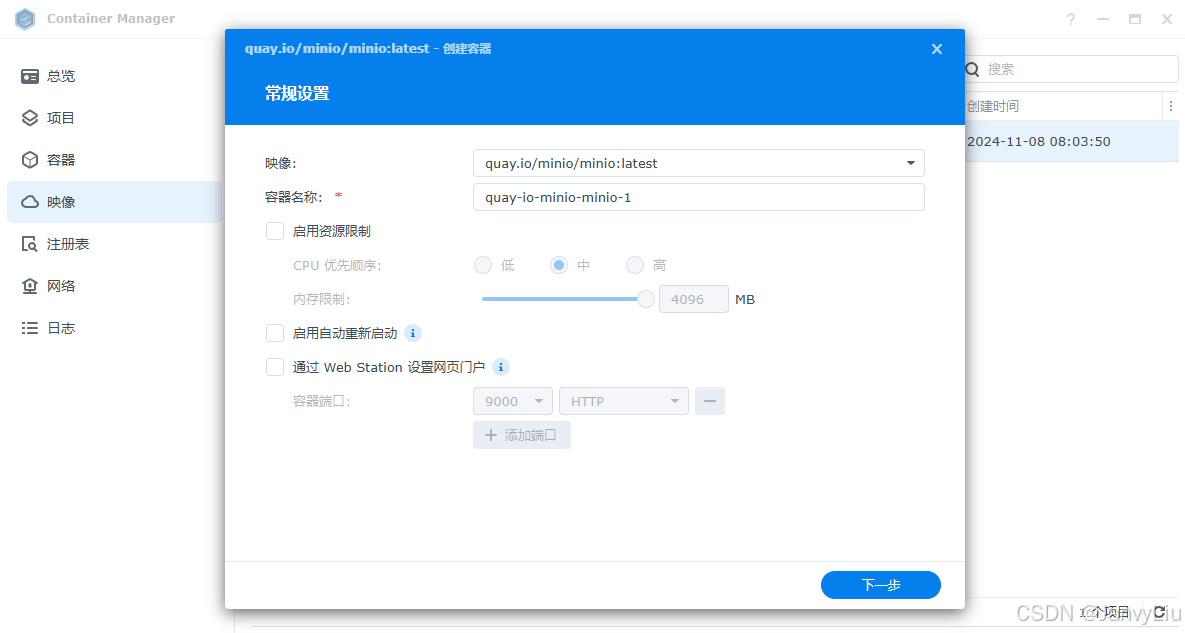The width and height of the screenshot is (1185, 633).
Task: Enable the 启用资源限制 checkbox
Action: [275, 231]
